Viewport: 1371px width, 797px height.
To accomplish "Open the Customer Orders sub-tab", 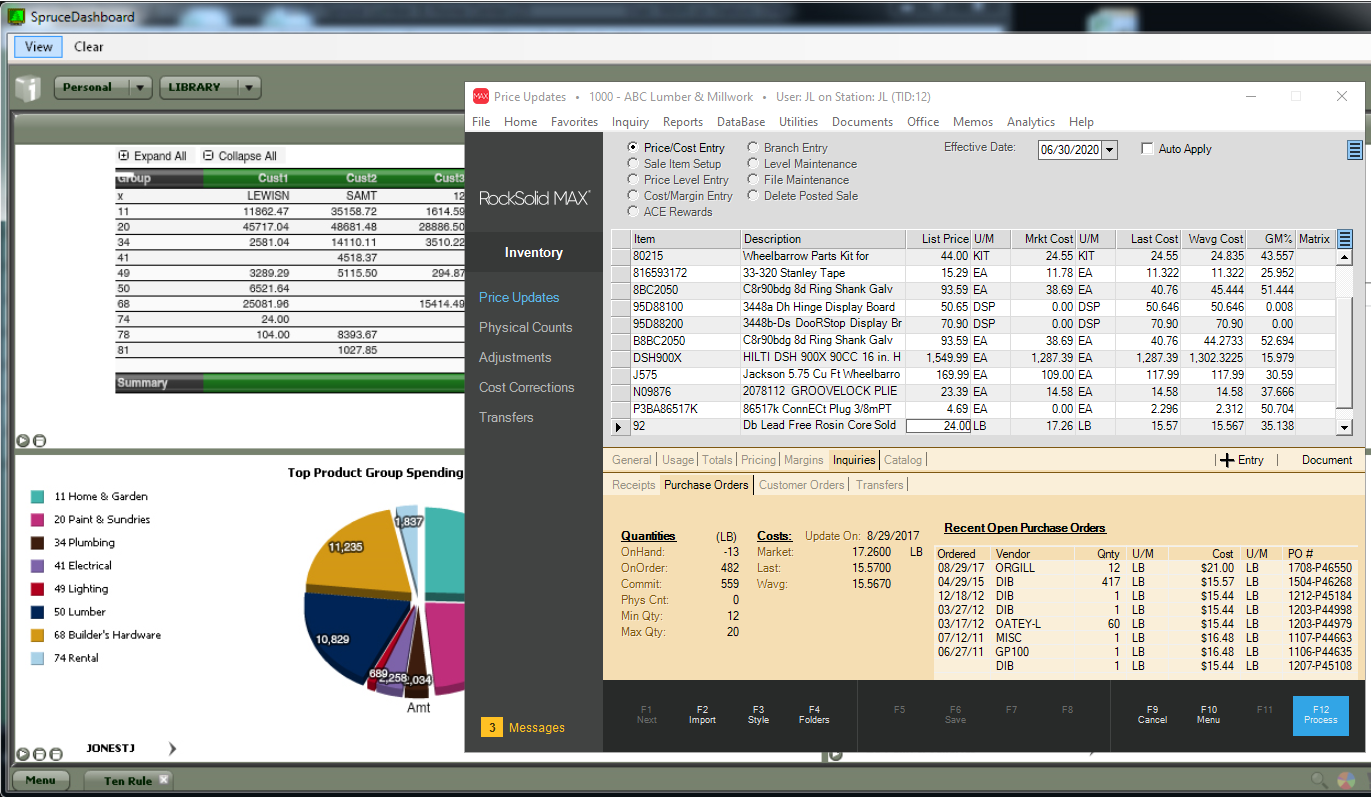I will click(802, 485).
